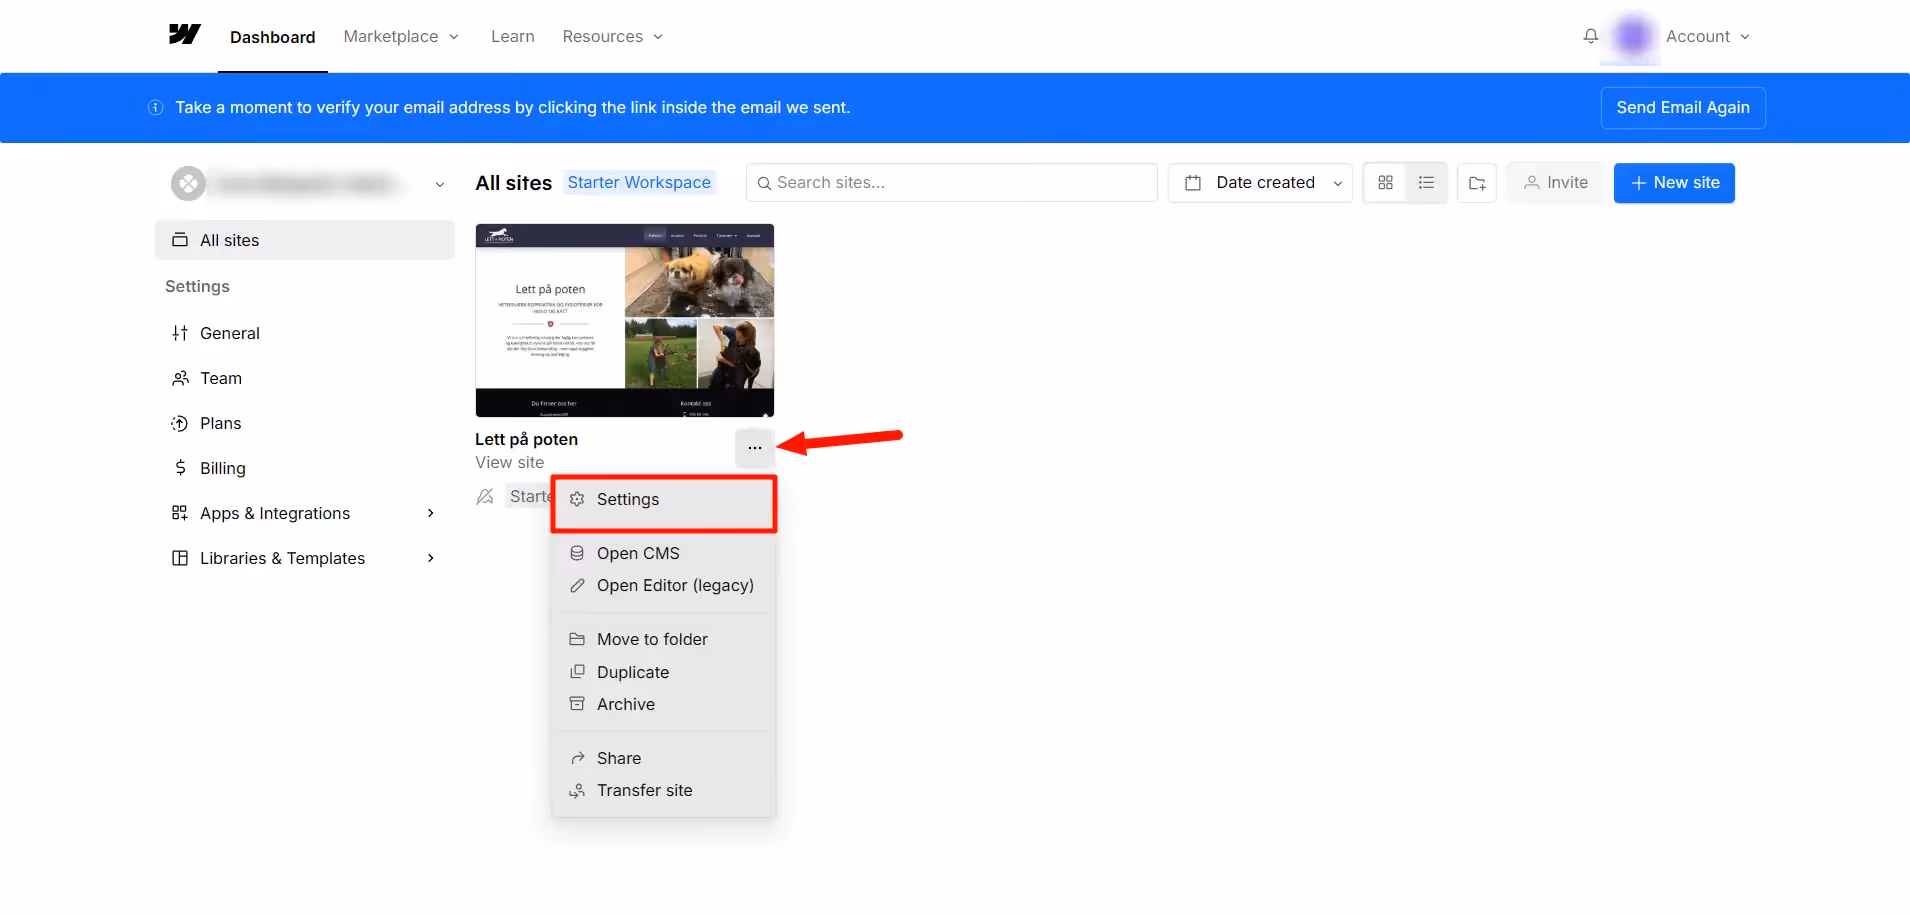Image resolution: width=1910 pixels, height=915 pixels.
Task: Open Billing settings
Action: pyautogui.click(x=305, y=468)
